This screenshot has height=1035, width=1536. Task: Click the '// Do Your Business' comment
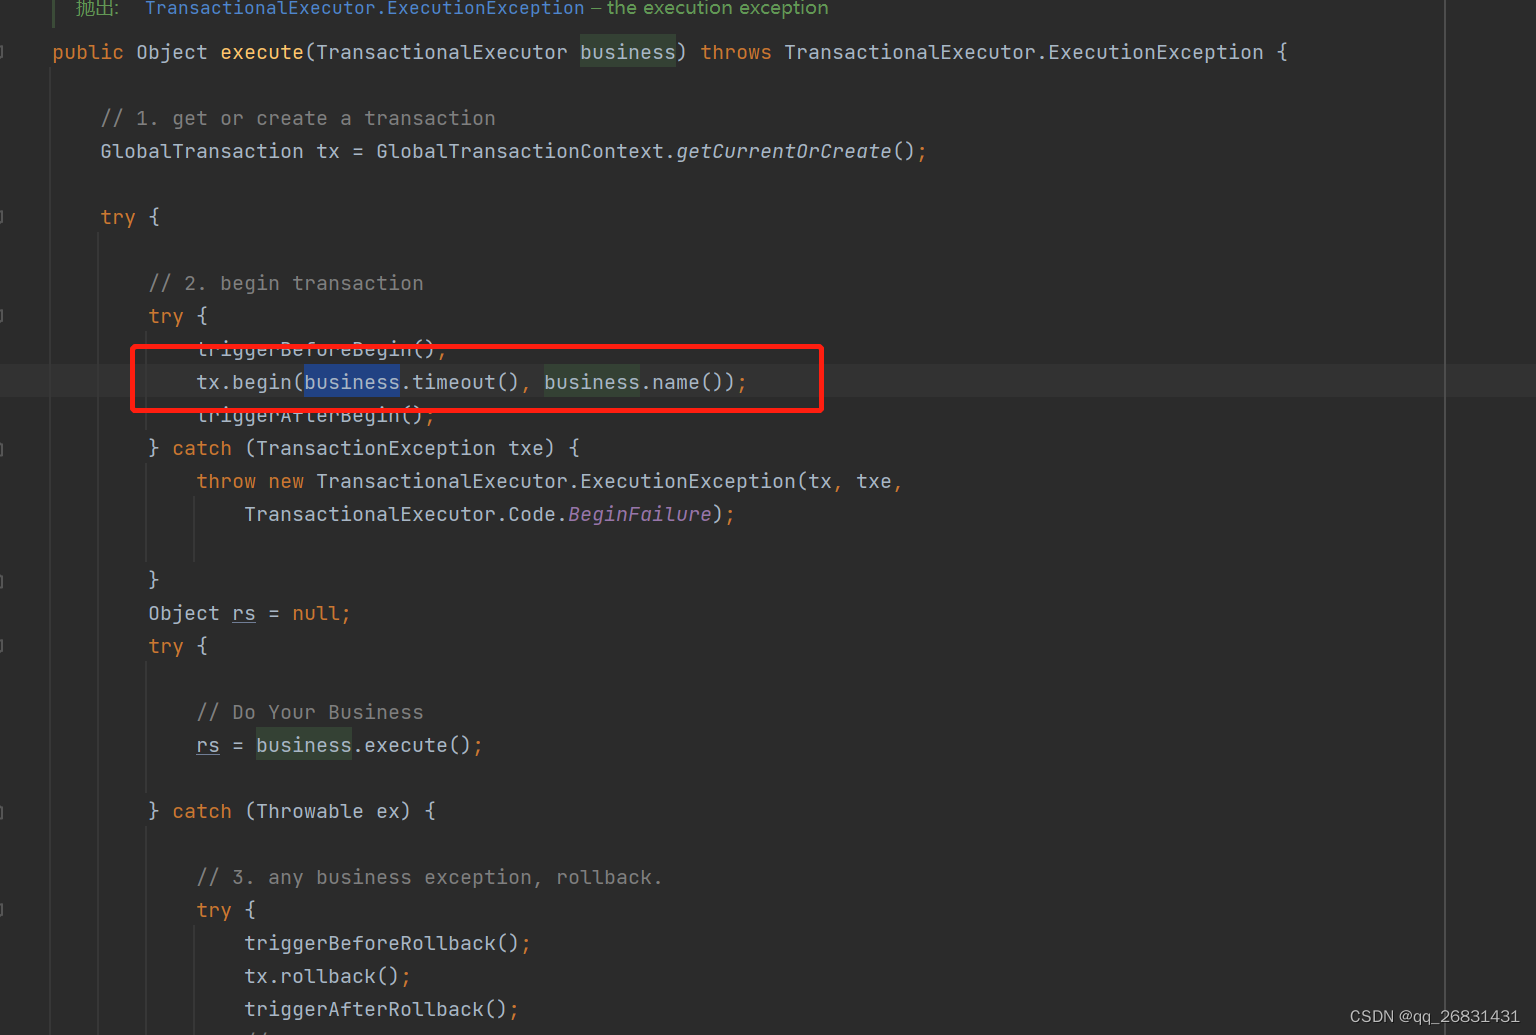(x=310, y=712)
